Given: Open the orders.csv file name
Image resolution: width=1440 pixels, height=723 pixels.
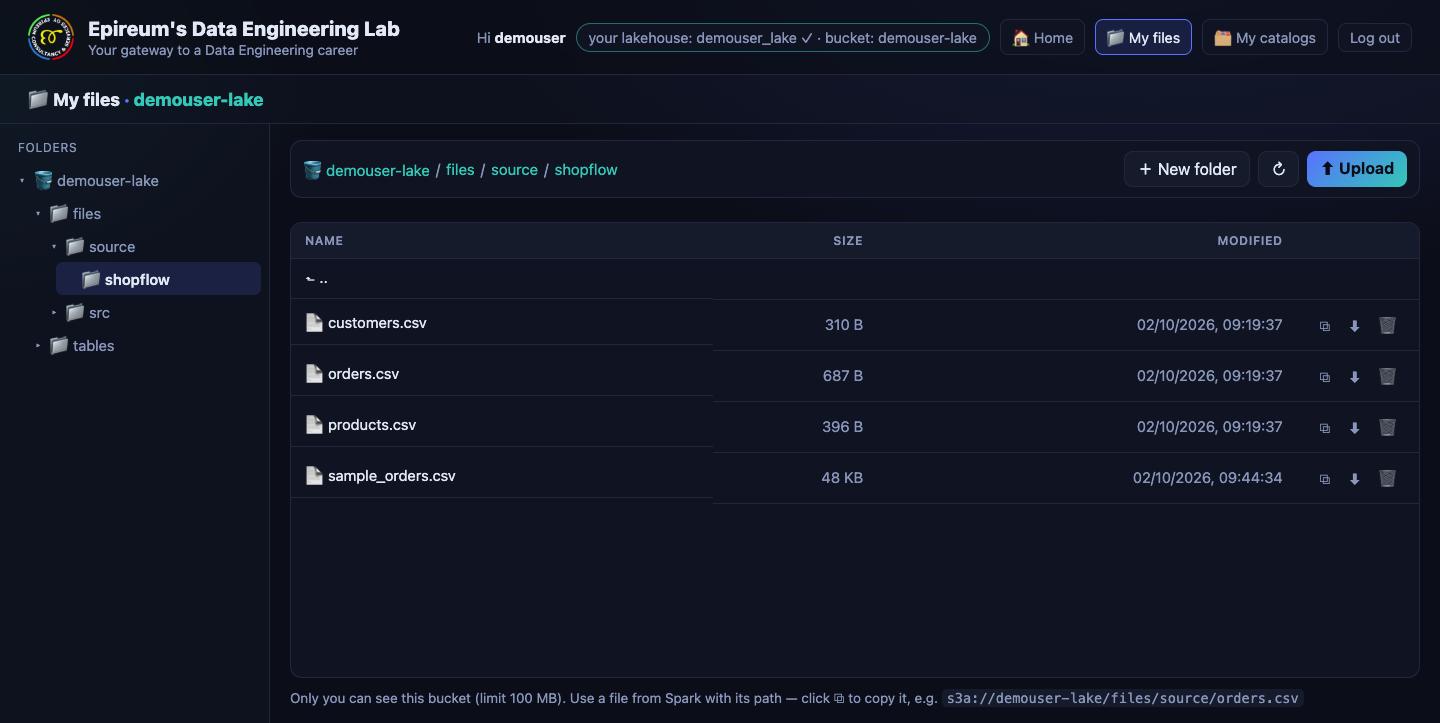Looking at the screenshot, I should coord(363,374).
